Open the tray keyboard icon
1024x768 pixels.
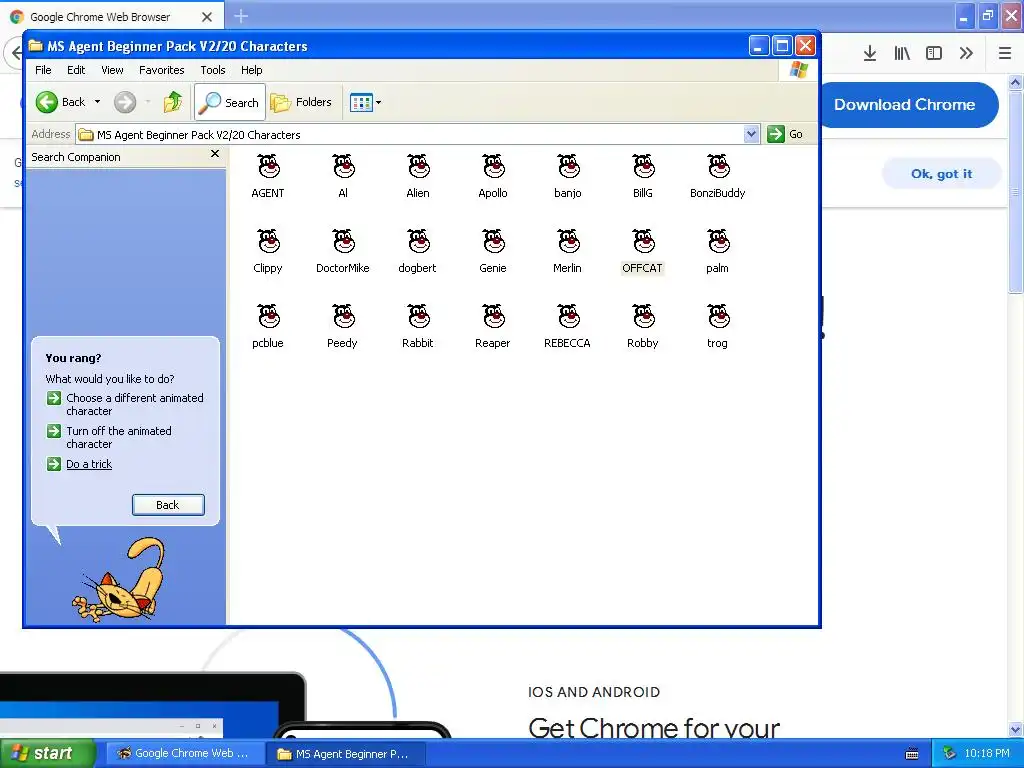[x=912, y=754]
